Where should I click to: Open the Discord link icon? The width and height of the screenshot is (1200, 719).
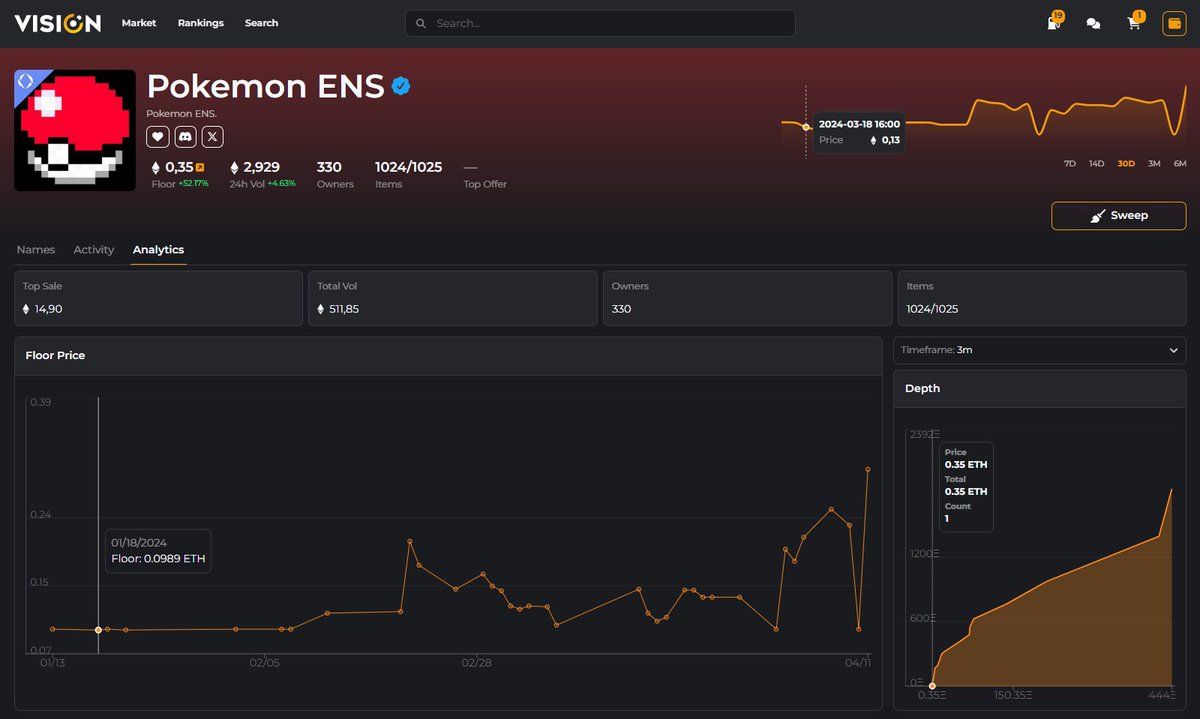click(185, 136)
